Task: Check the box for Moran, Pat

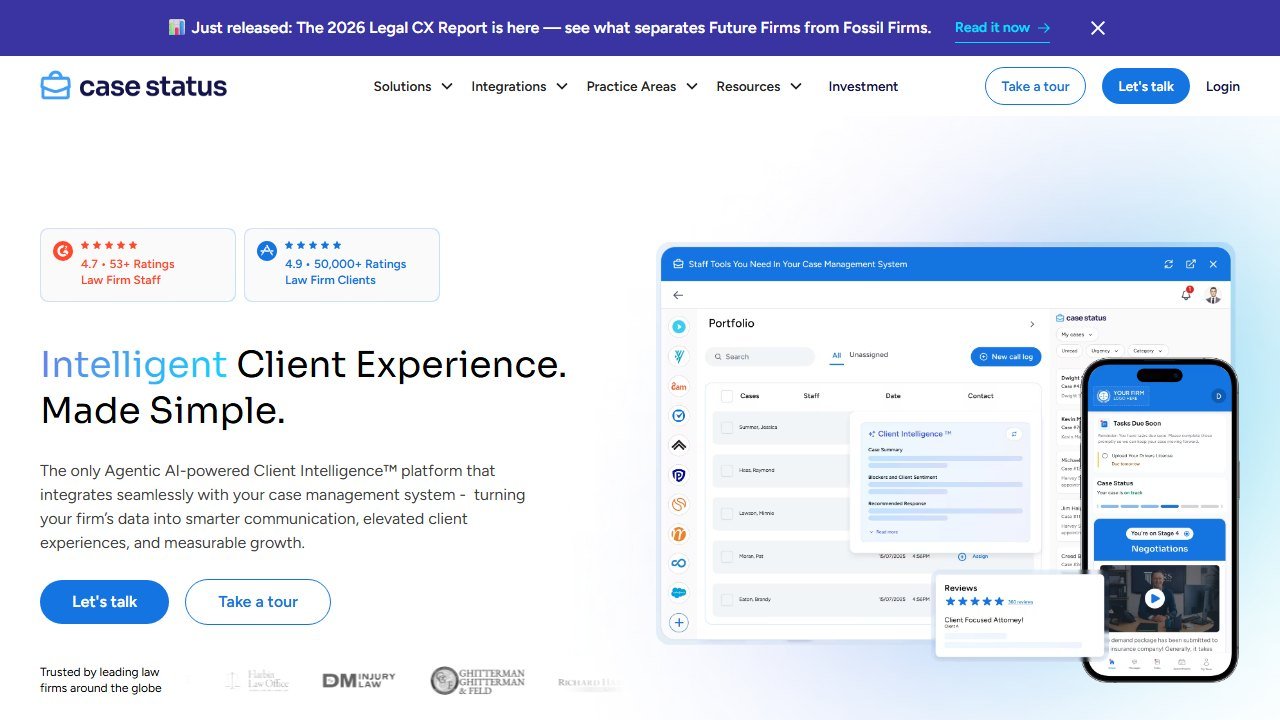Action: tap(727, 557)
